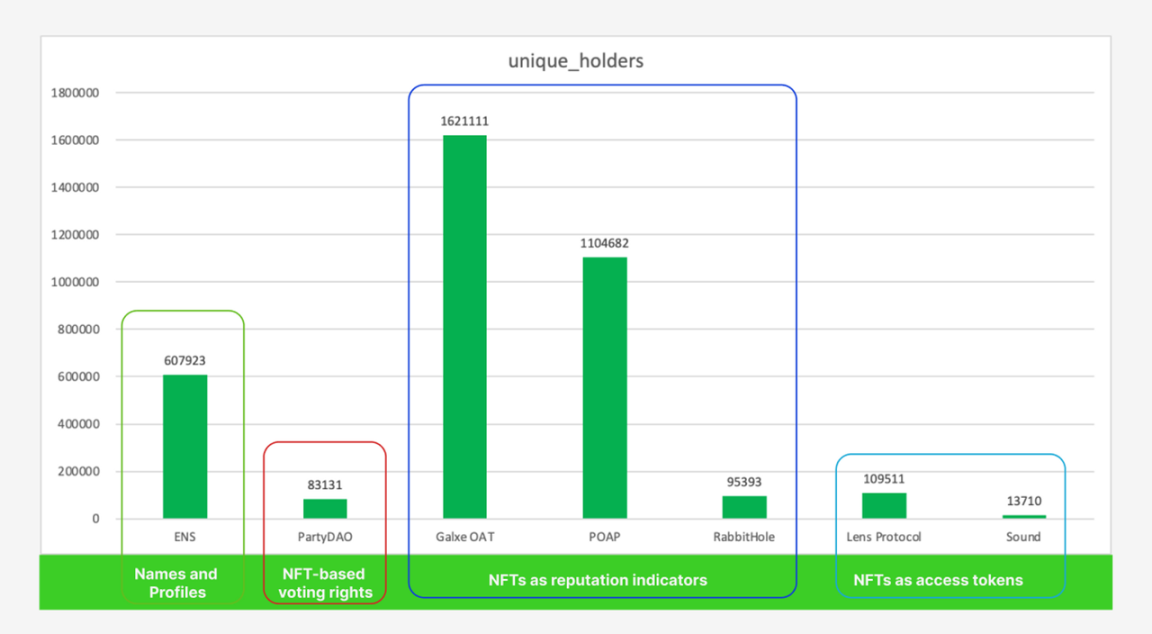The width and height of the screenshot is (1152, 634).
Task: Select the "NFT-based voting rights" label
Action: (325, 583)
